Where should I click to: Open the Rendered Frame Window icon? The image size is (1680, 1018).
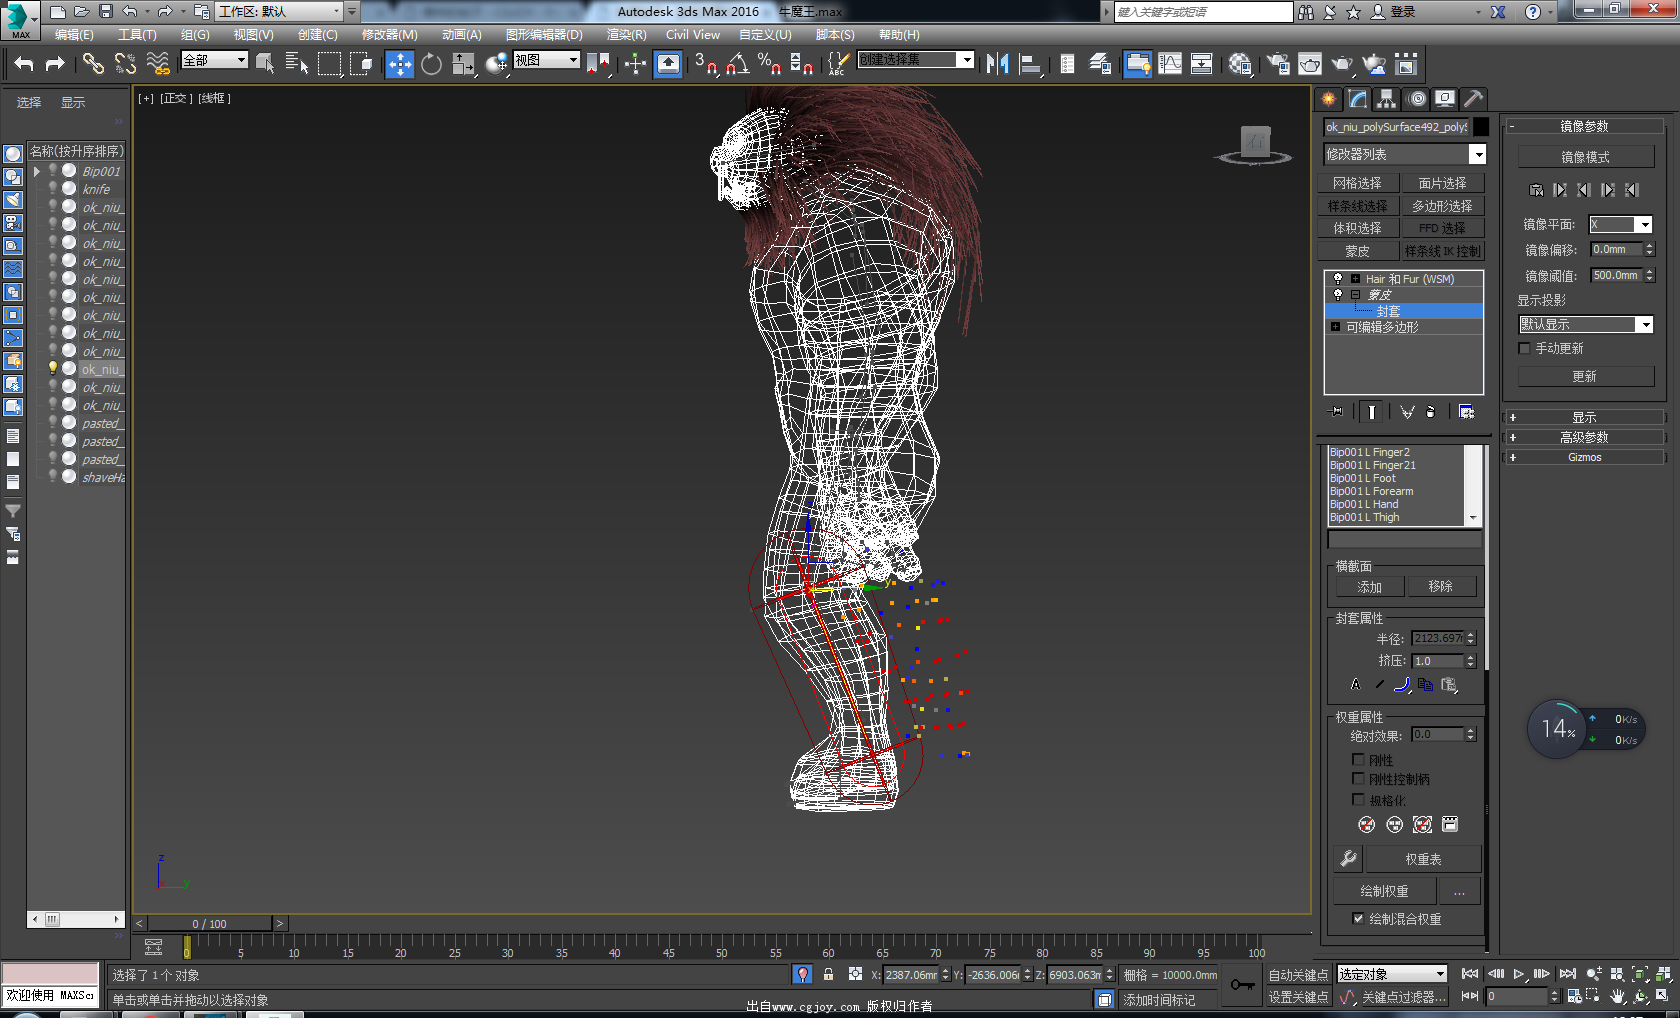coord(1310,64)
